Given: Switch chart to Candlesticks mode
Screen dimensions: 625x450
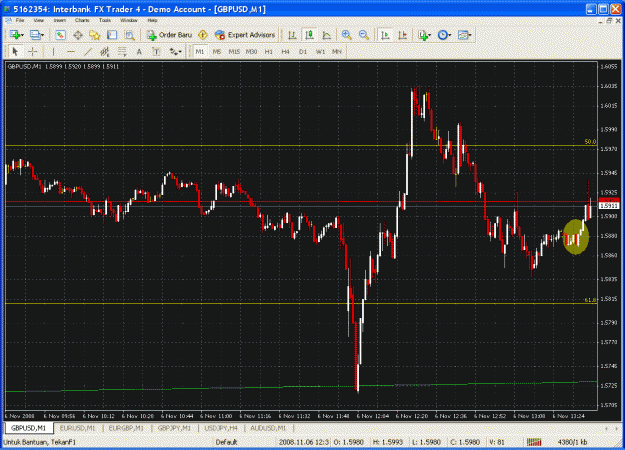Looking at the screenshot, I should click(309, 35).
